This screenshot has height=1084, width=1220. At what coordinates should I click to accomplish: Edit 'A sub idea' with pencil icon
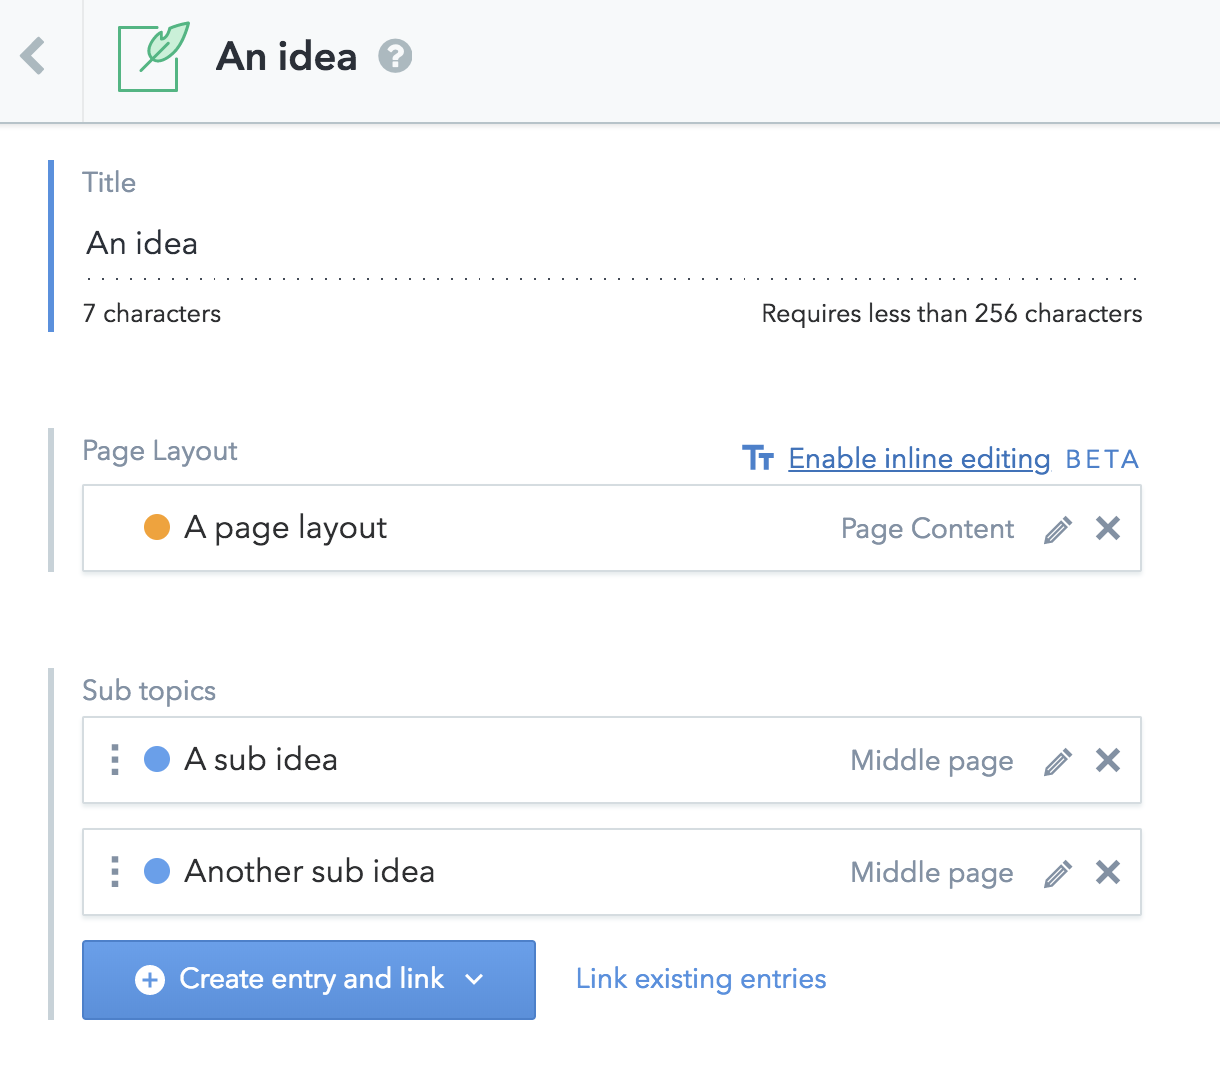pos(1058,761)
